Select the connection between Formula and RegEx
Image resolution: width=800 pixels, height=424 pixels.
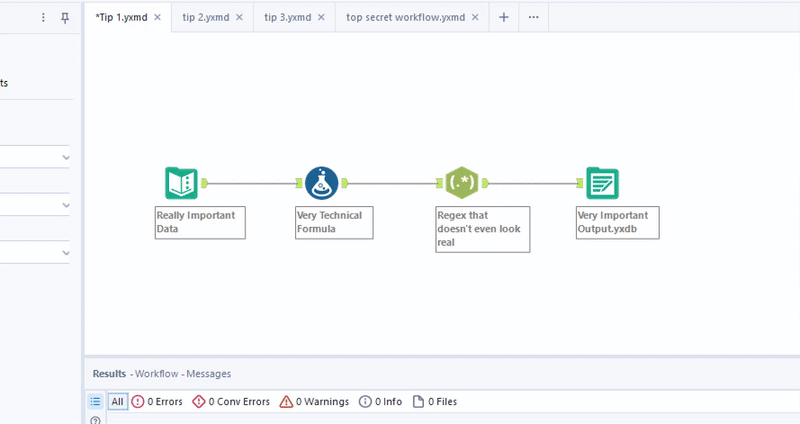click(392, 183)
